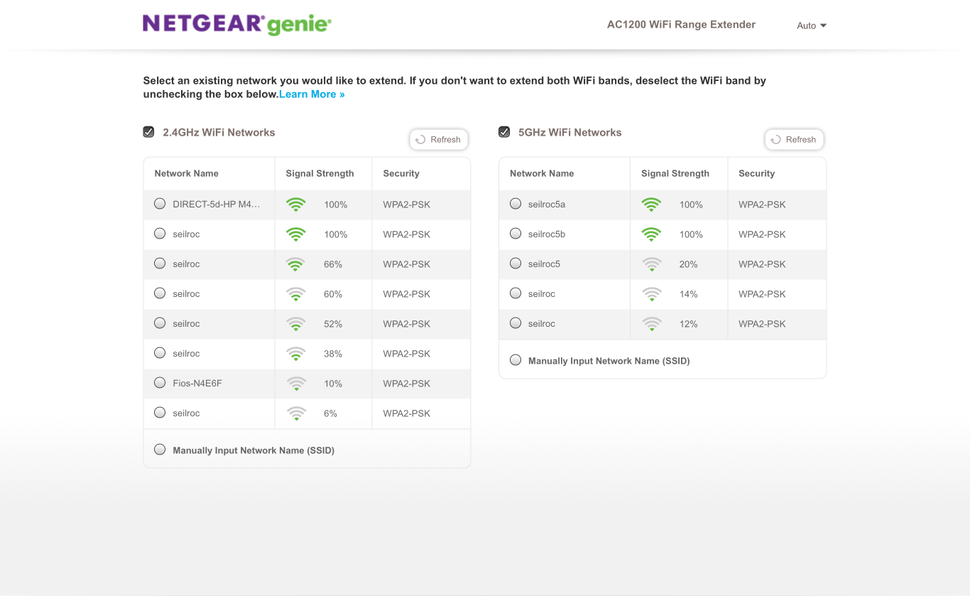Image resolution: width=970 pixels, height=596 pixels.
Task: Click the NETGEAR genie logo
Action: (x=237, y=22)
